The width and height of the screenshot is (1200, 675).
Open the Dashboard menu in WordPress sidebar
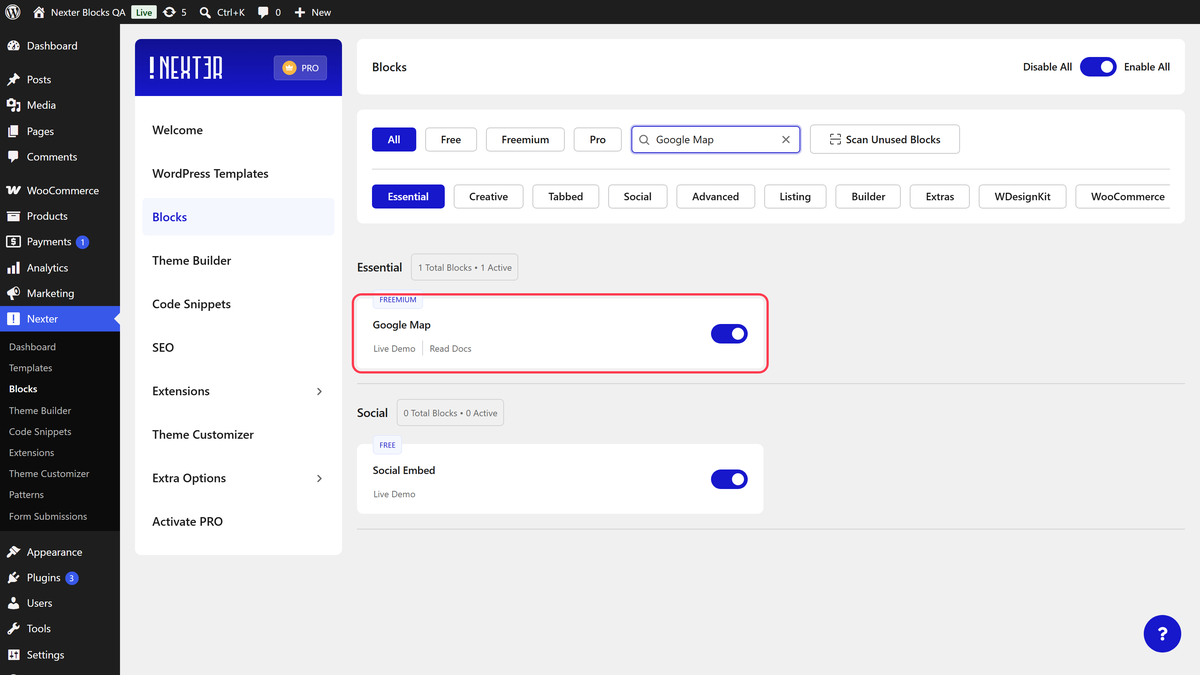pyautogui.click(x=60, y=46)
